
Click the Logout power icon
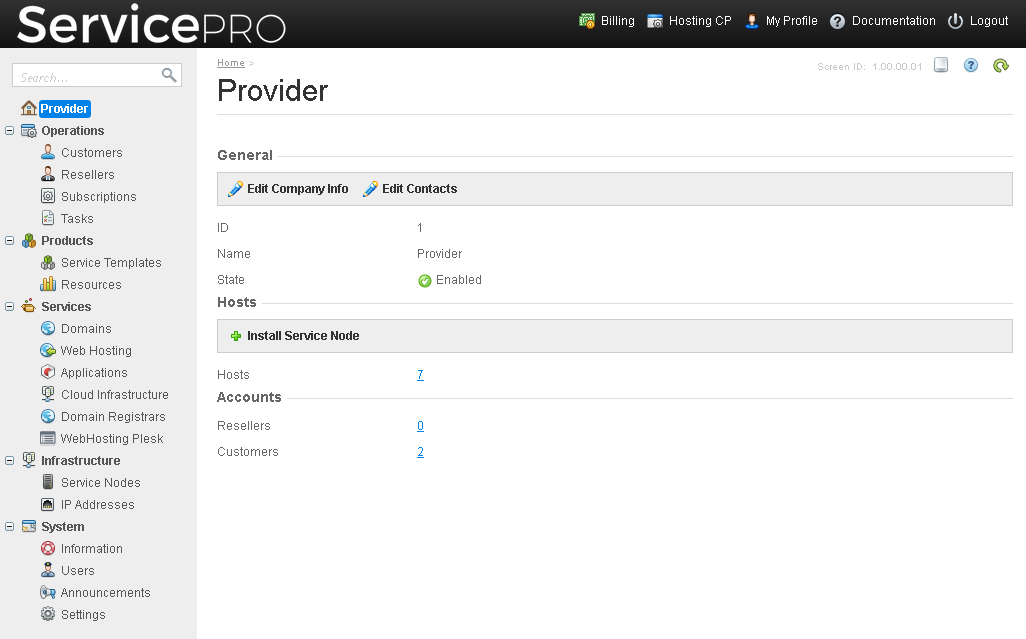[x=955, y=21]
